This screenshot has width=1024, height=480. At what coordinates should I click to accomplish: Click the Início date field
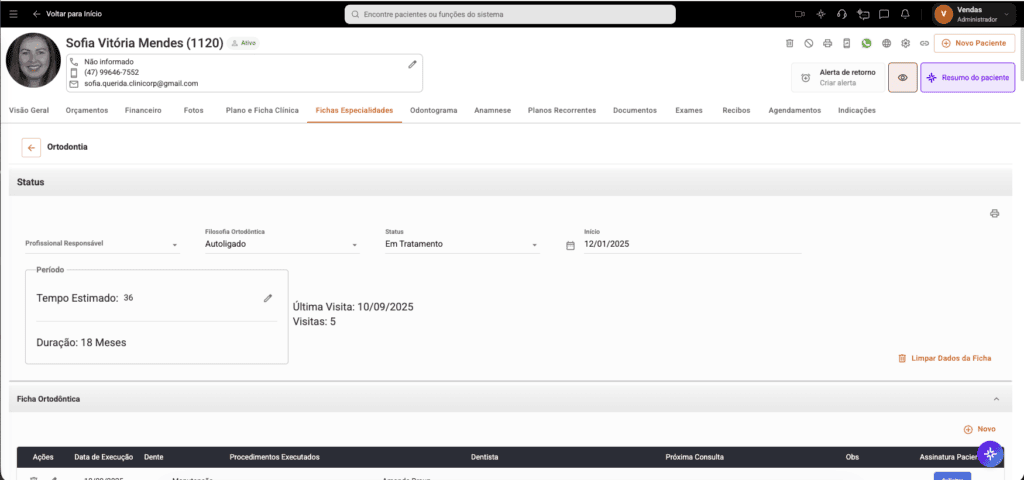[x=692, y=244]
